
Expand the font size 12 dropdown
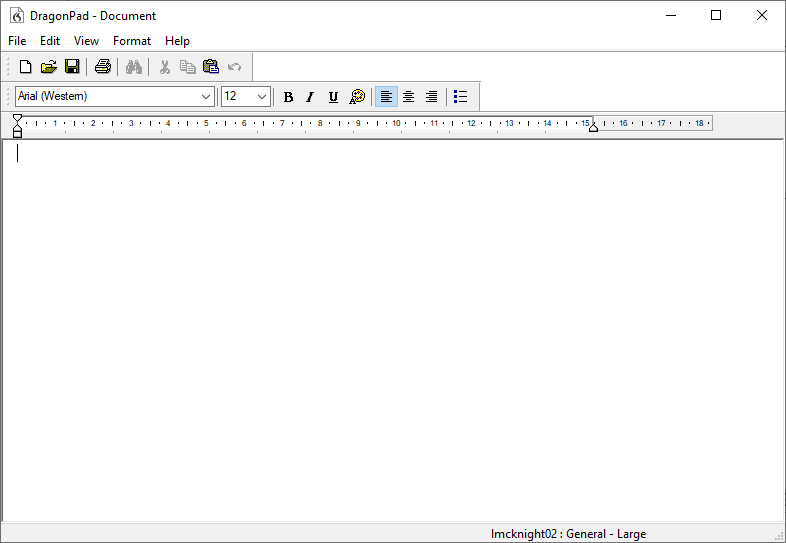[x=262, y=96]
